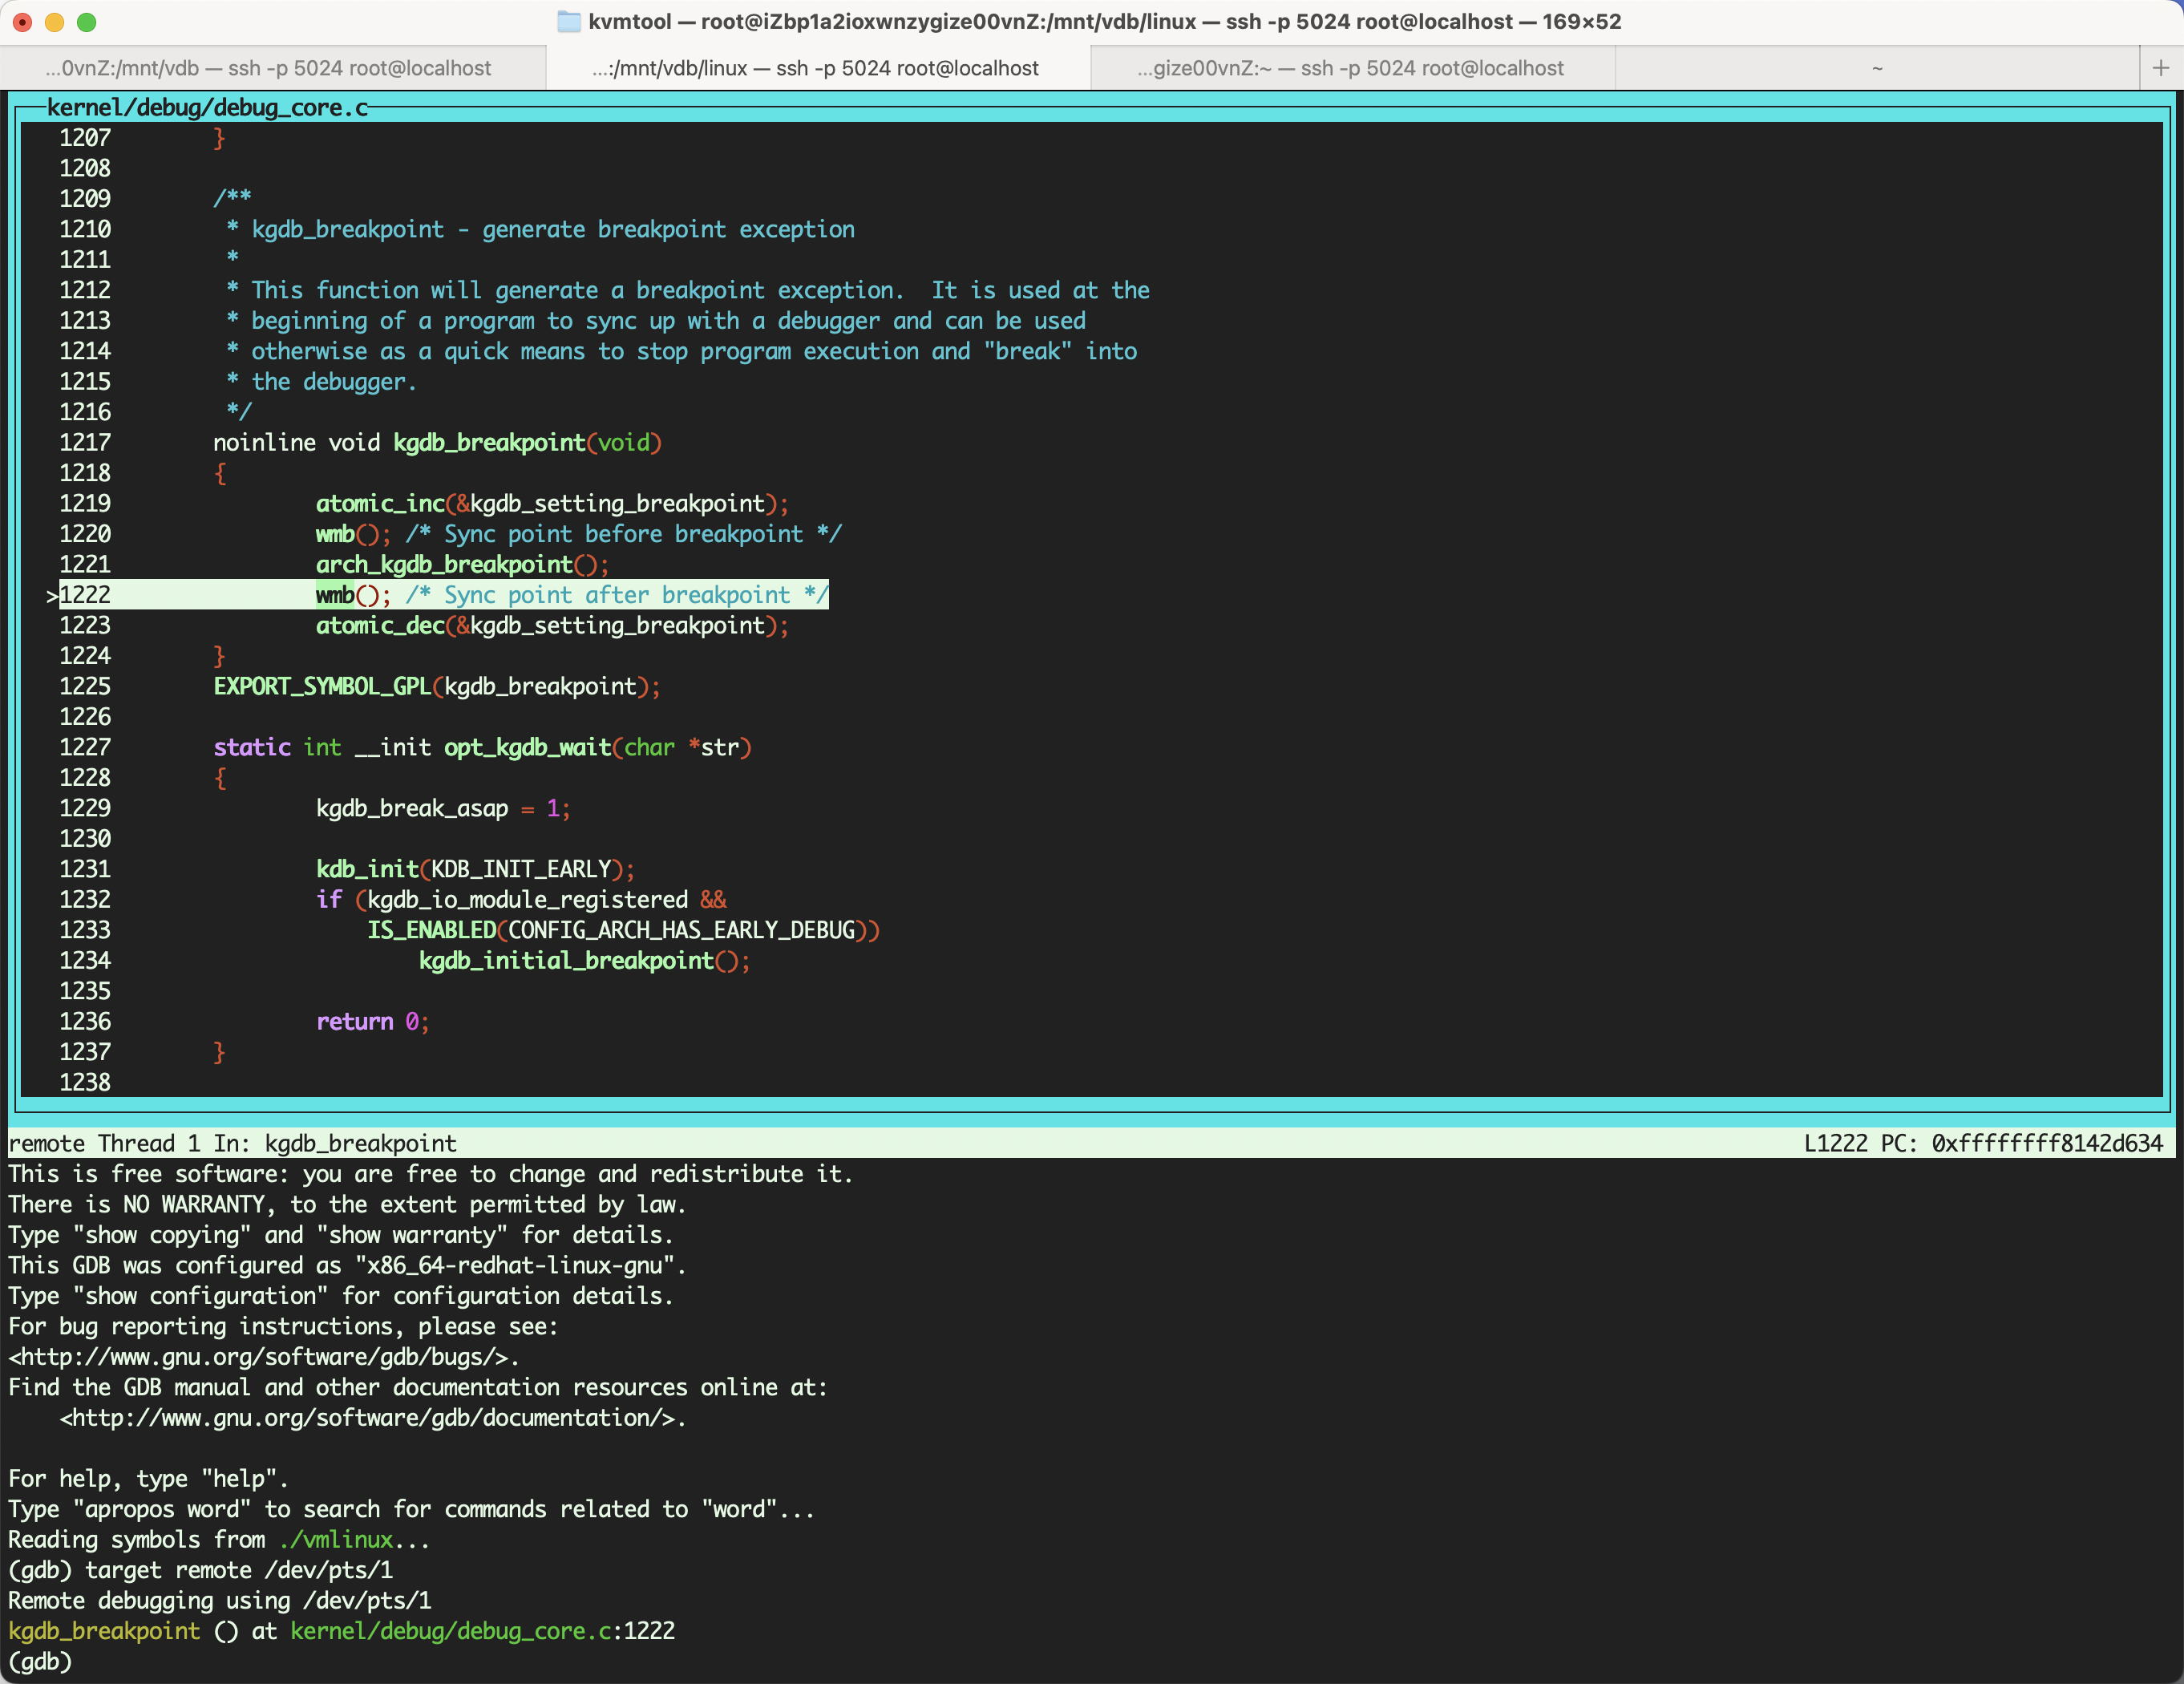
Task: Click the current line arrow marker at 1222
Action: pyautogui.click(x=52, y=596)
